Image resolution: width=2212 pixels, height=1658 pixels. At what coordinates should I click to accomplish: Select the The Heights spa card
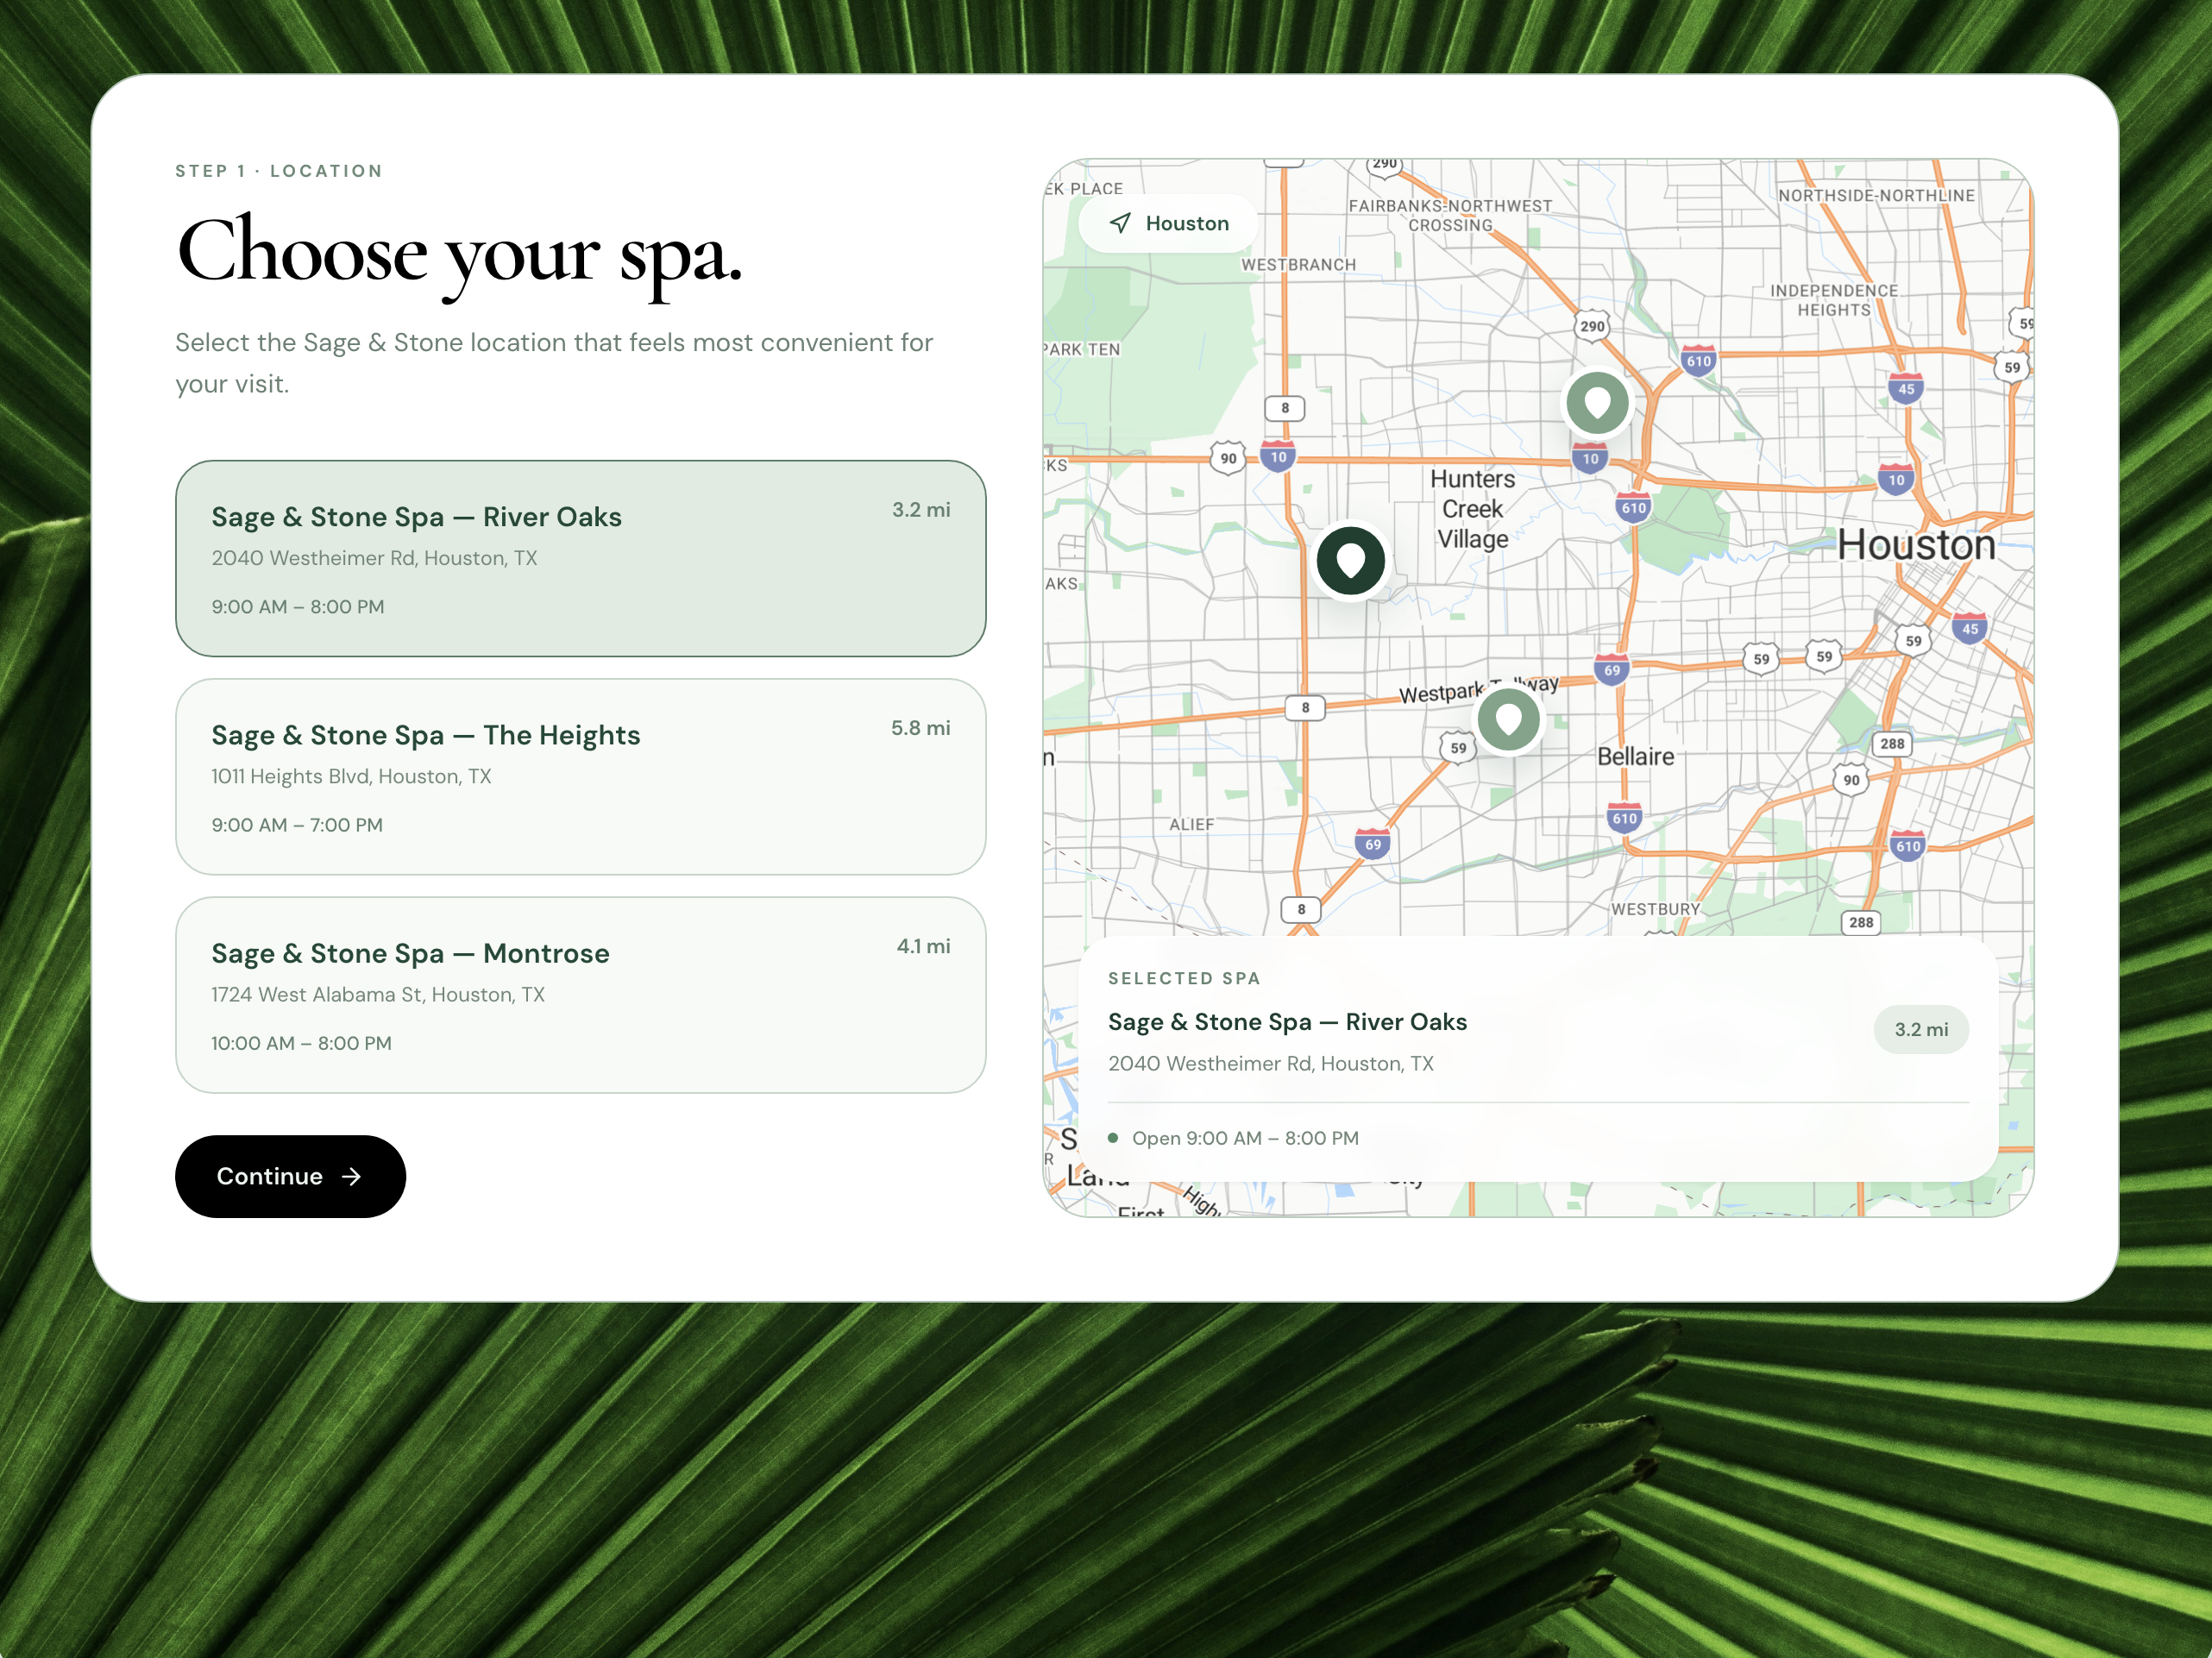(580, 777)
